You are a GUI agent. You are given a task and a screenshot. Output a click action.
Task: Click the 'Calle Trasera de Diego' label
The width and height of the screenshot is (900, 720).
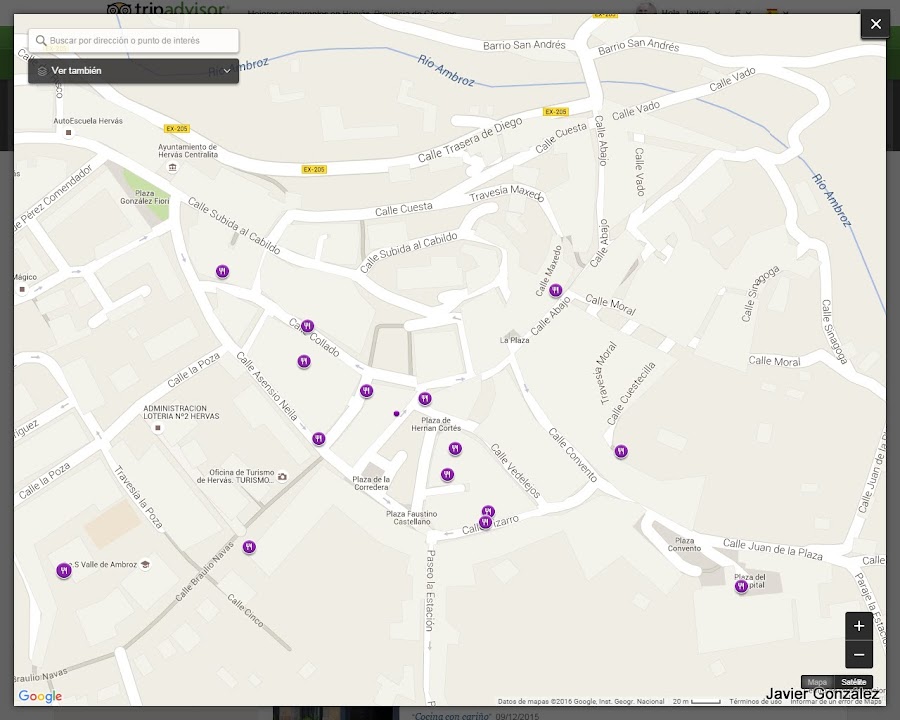(470, 140)
